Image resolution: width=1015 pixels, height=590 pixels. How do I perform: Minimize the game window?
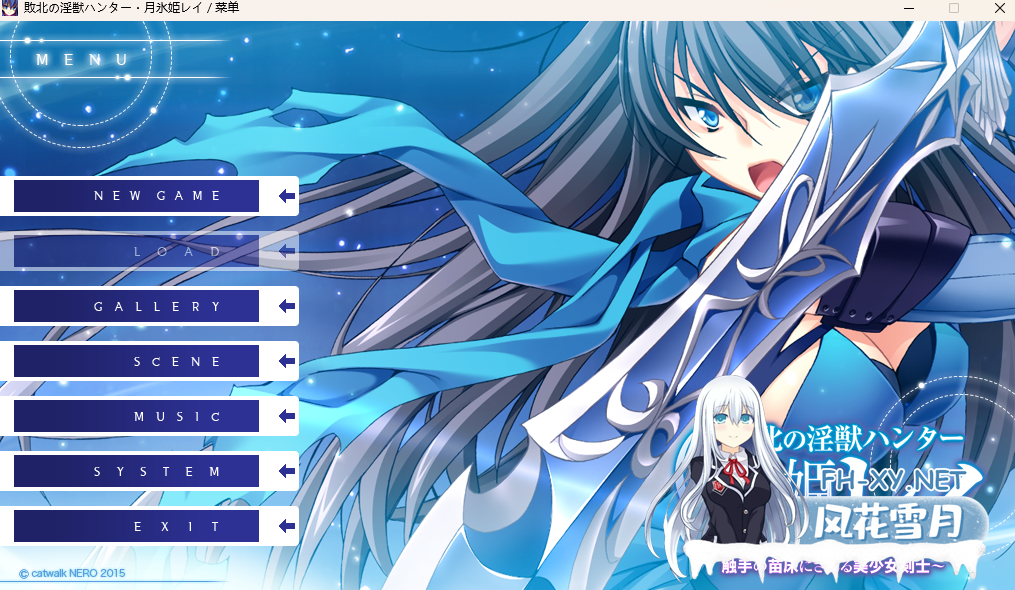[909, 8]
